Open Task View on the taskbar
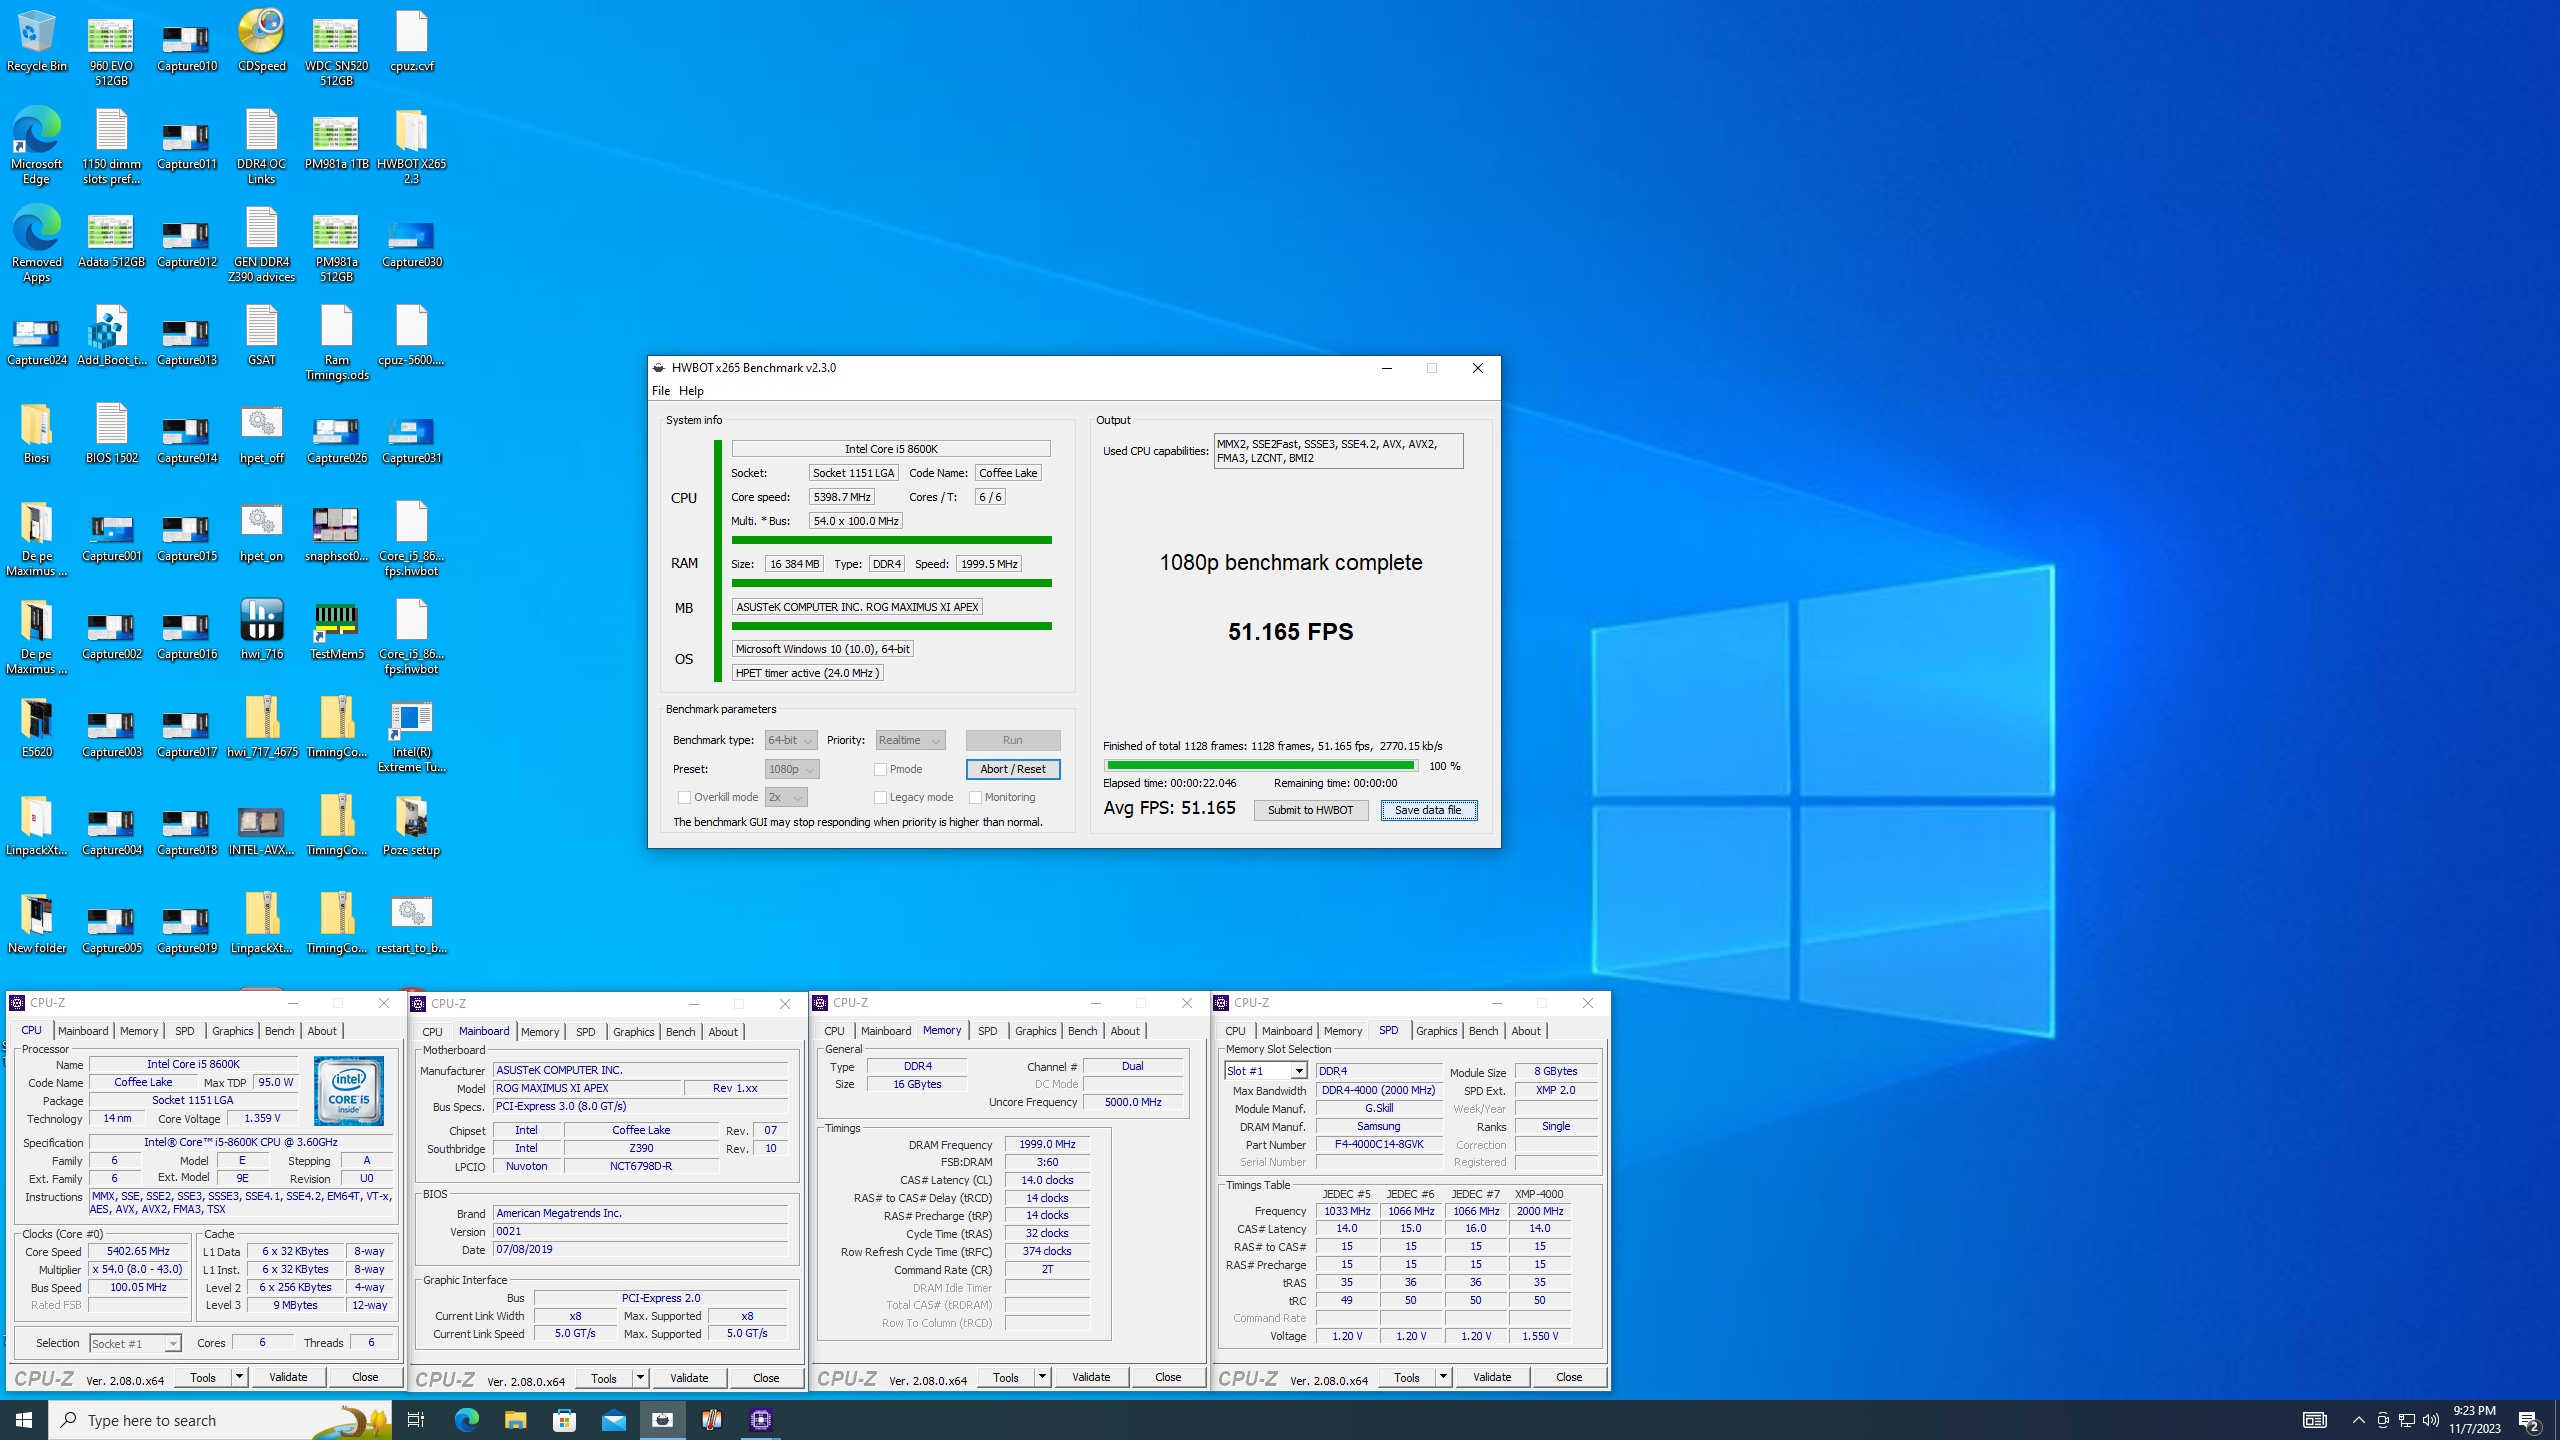Image resolution: width=2560 pixels, height=1440 pixels. (x=416, y=1420)
